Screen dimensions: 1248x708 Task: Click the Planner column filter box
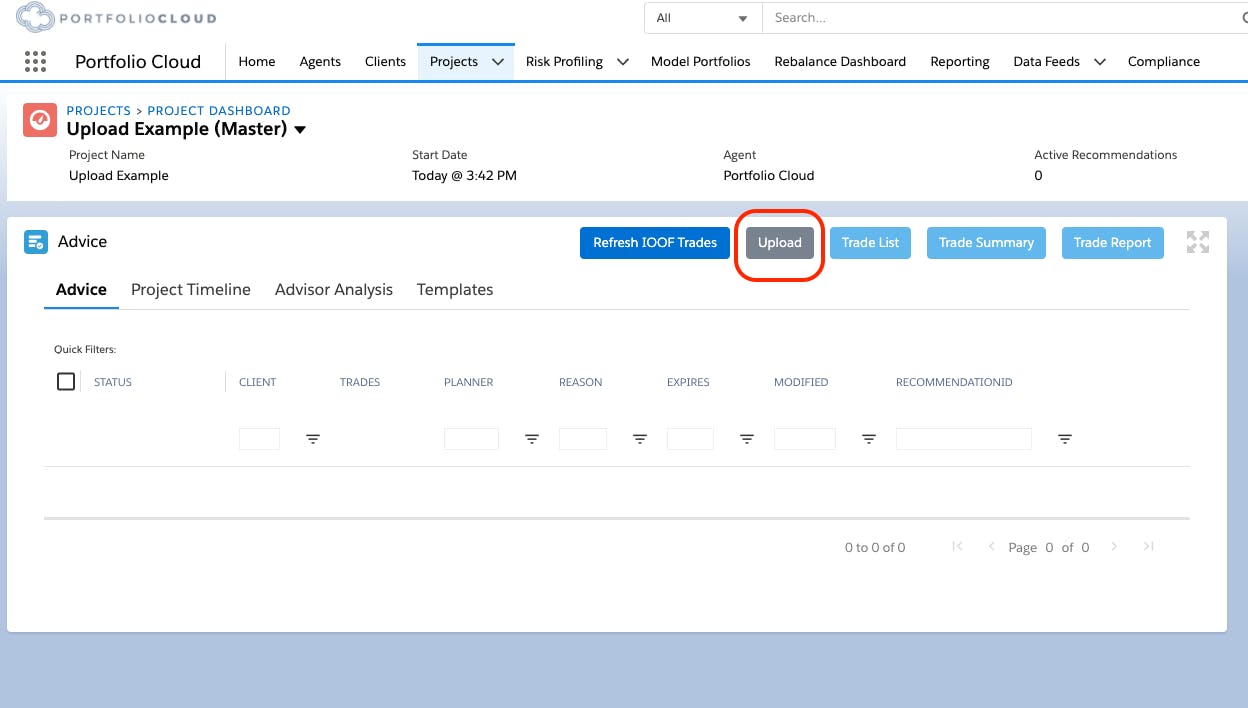(471, 439)
